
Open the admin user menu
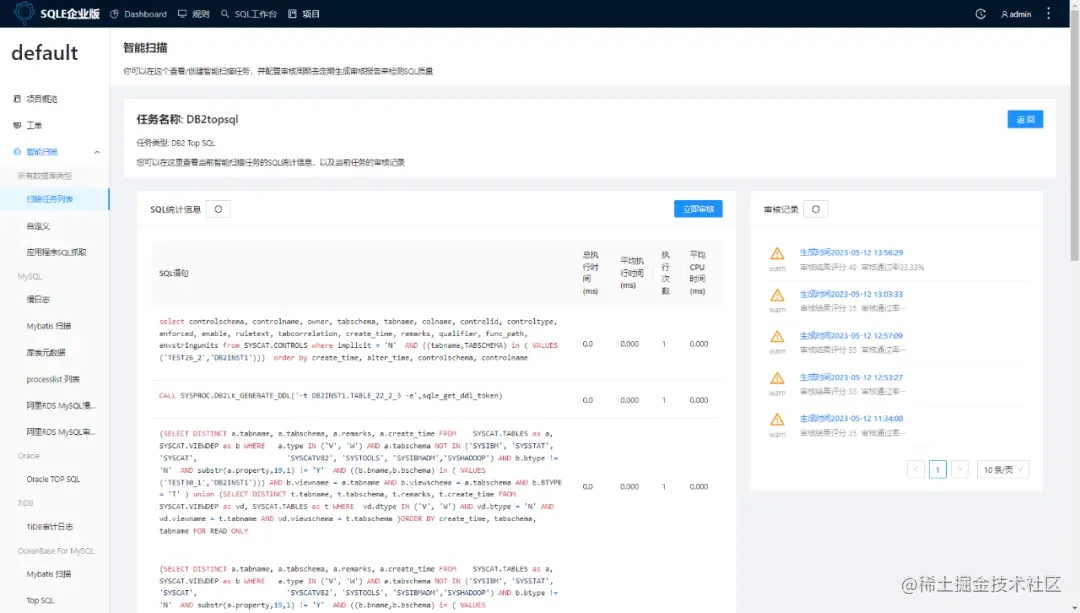point(1016,14)
